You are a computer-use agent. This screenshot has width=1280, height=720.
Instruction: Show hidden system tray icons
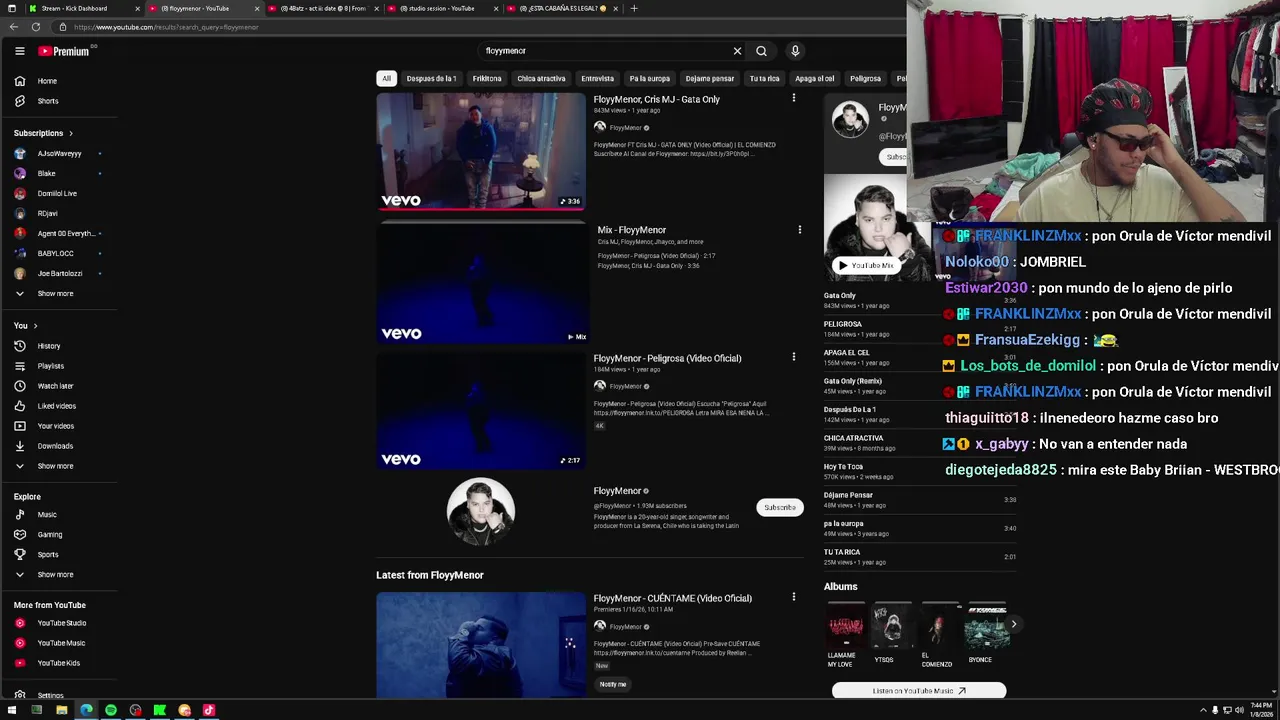coord(1203,710)
